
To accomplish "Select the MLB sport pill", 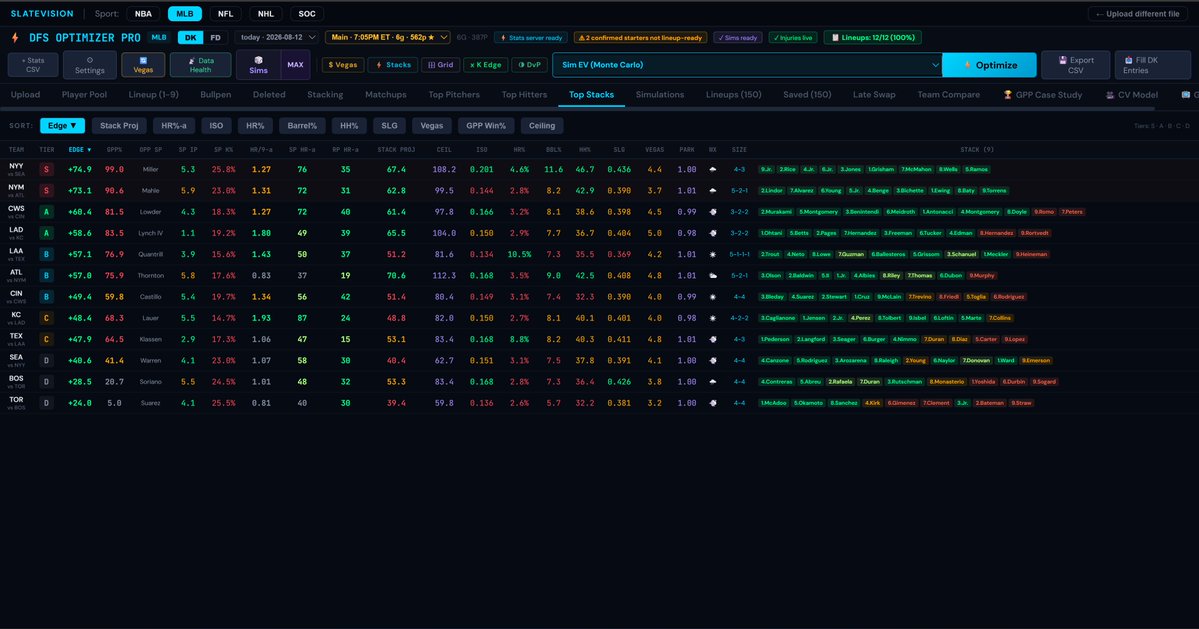I will (x=185, y=14).
